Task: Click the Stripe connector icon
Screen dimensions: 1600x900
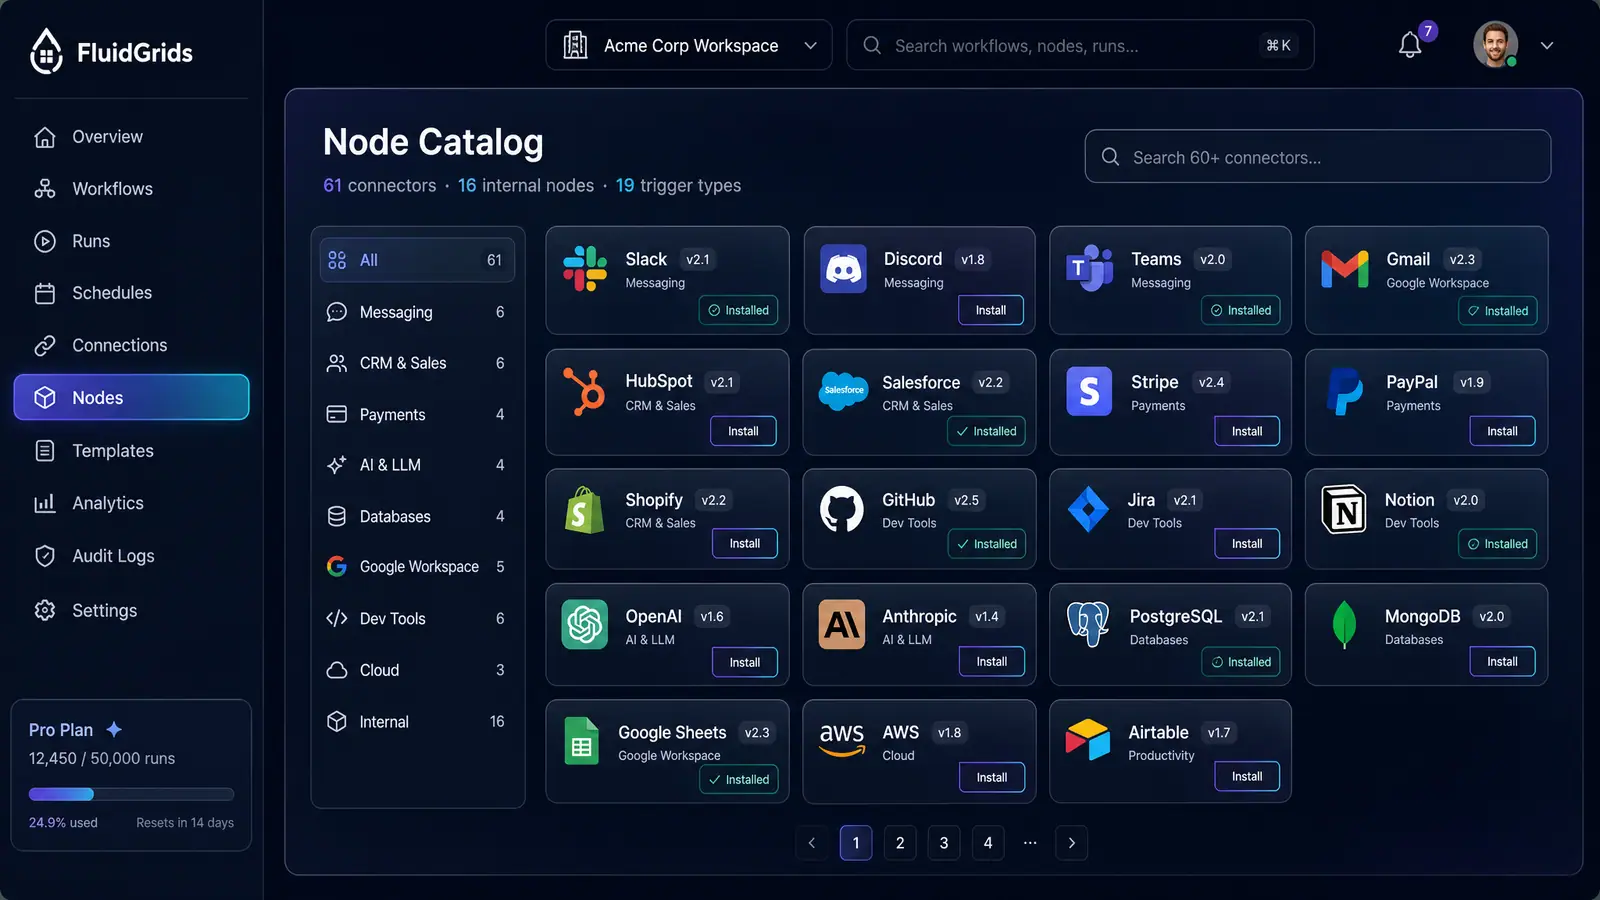Action: pos(1089,391)
